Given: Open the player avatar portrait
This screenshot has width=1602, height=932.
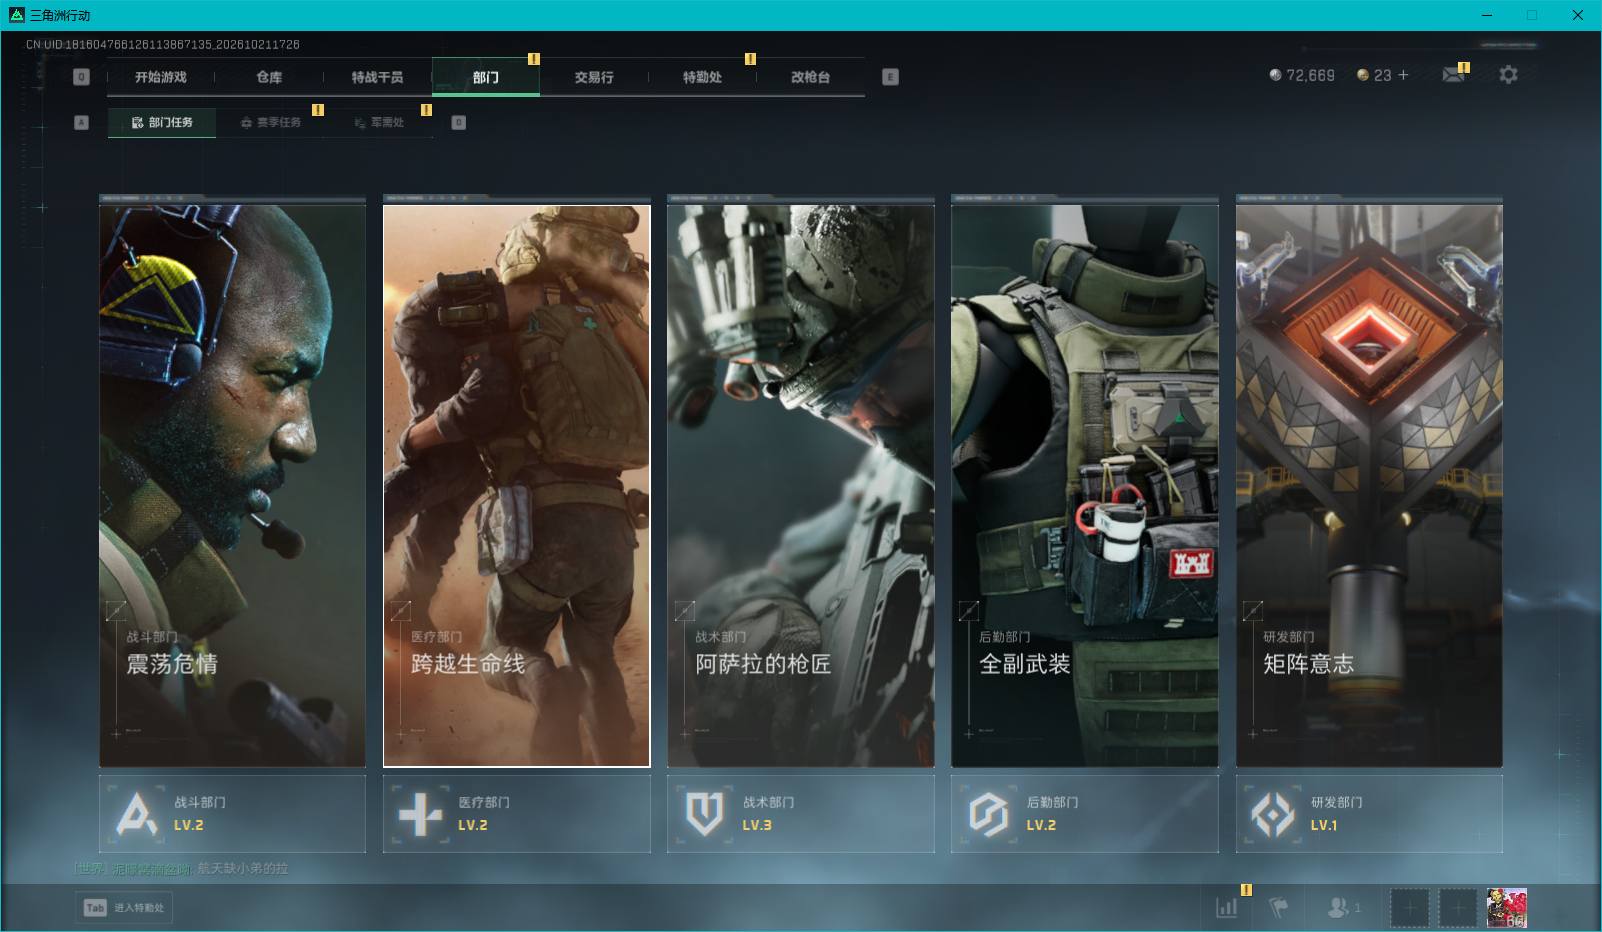Looking at the screenshot, I should coord(1507,908).
